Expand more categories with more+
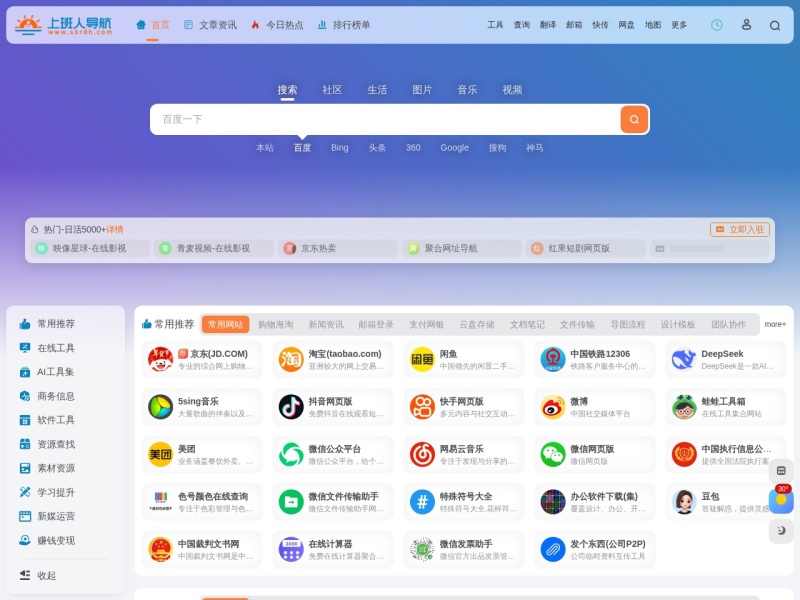The width and height of the screenshot is (800, 600). 774,324
